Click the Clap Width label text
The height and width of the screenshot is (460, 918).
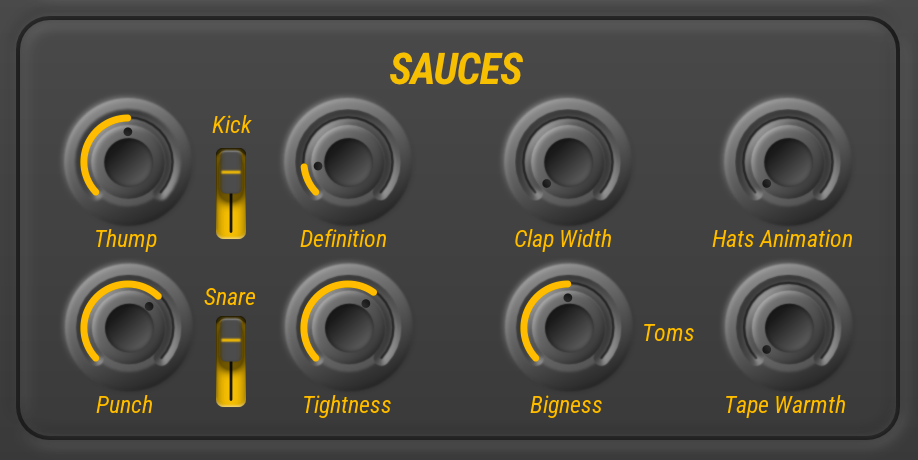(x=563, y=239)
